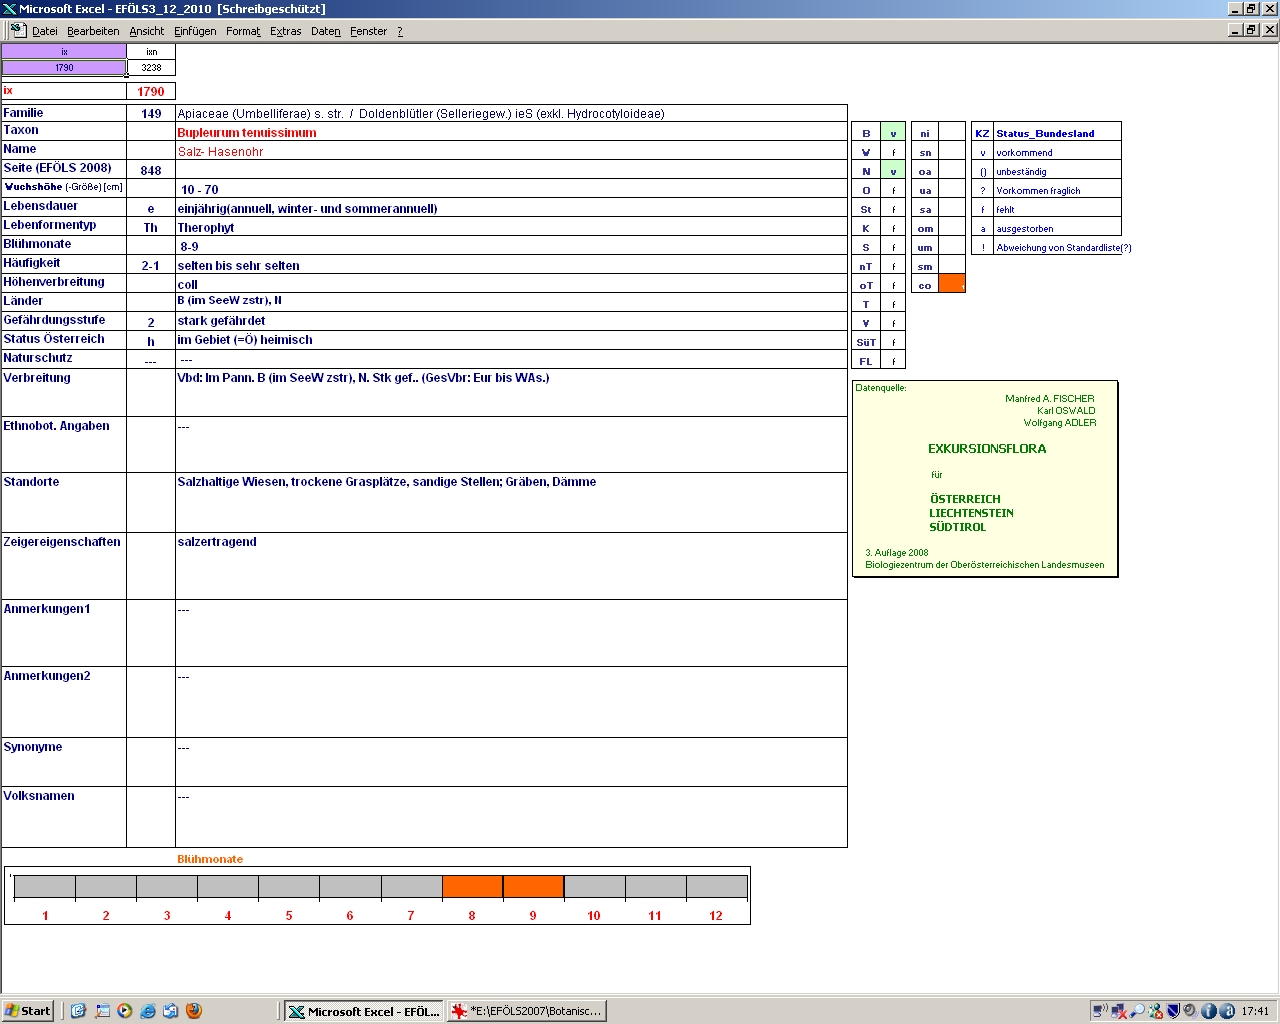Click the grey month 1 bar in chart
The height and width of the screenshot is (1024, 1280).
(45, 887)
